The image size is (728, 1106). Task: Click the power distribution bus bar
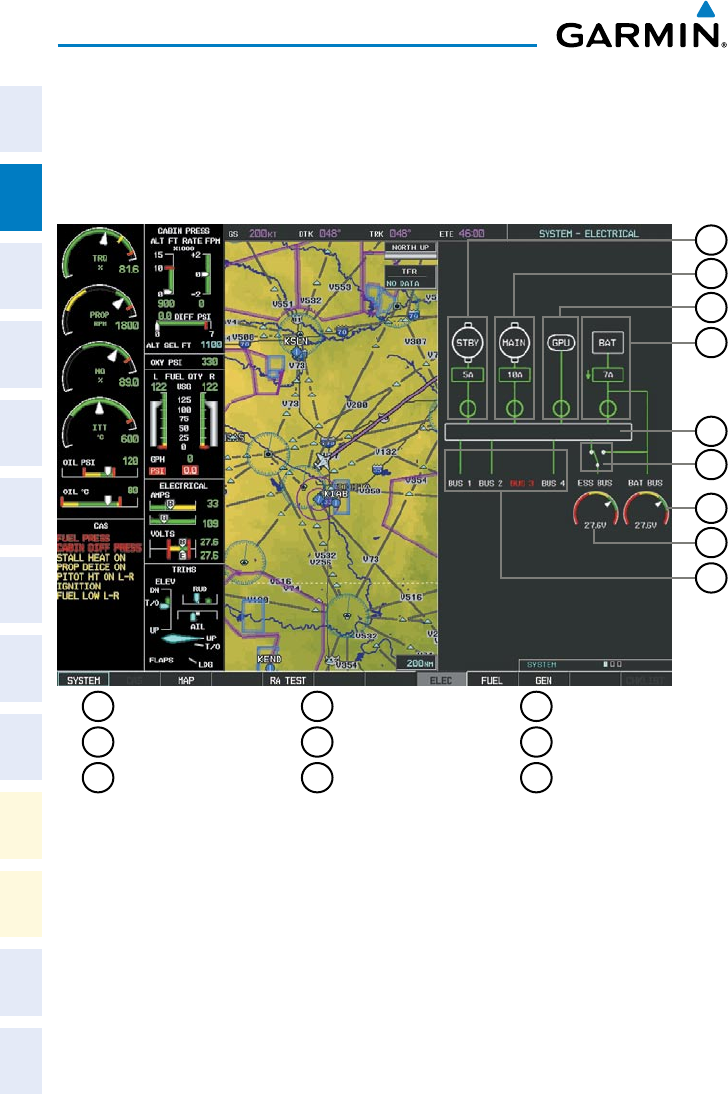coord(538,432)
